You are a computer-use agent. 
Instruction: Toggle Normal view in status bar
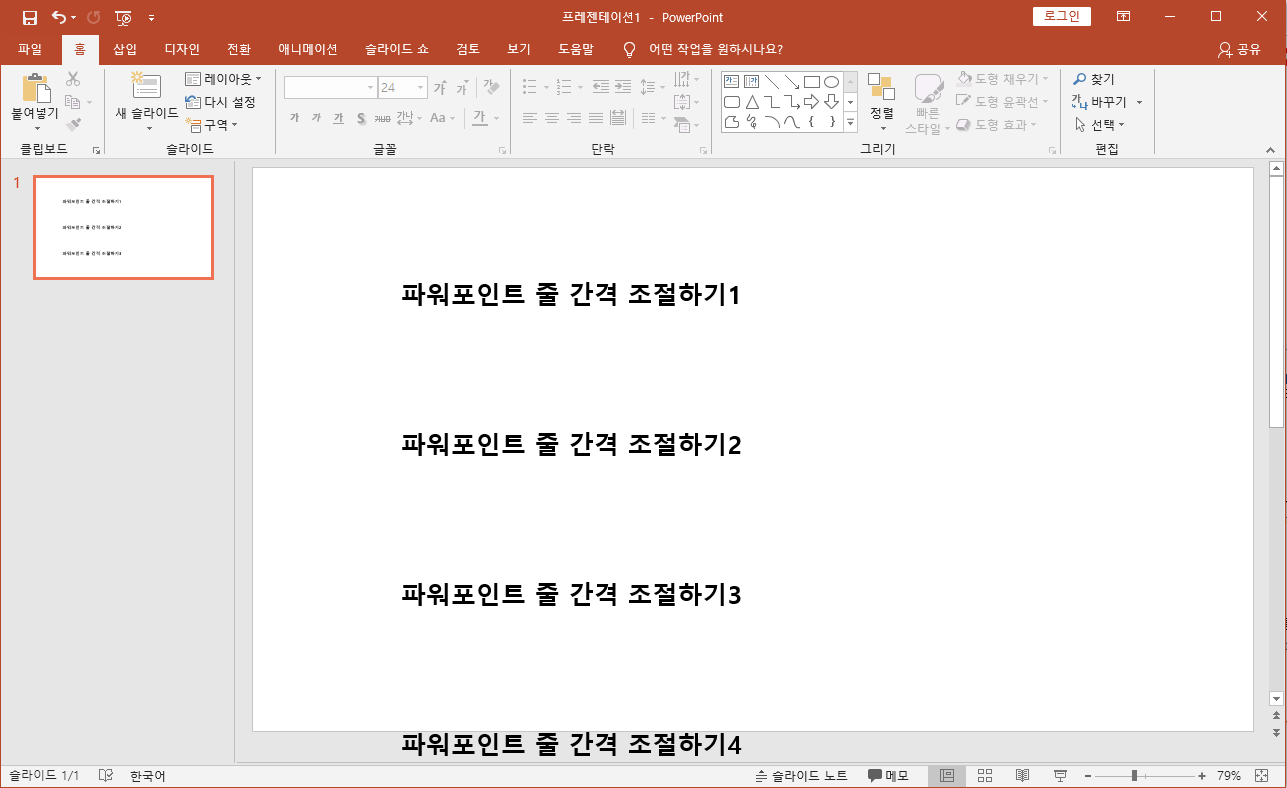click(947, 776)
